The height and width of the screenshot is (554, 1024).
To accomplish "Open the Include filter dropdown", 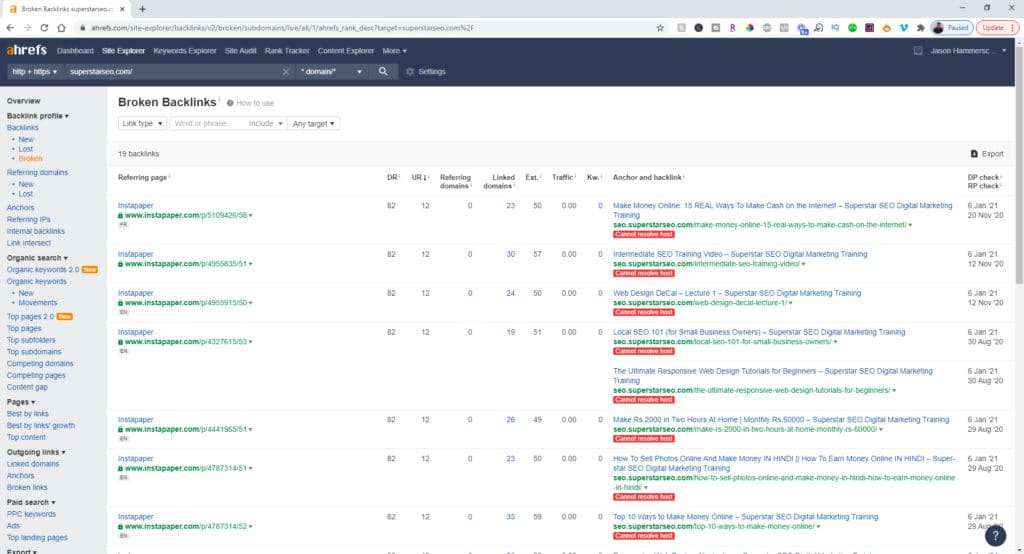I will tap(265, 123).
